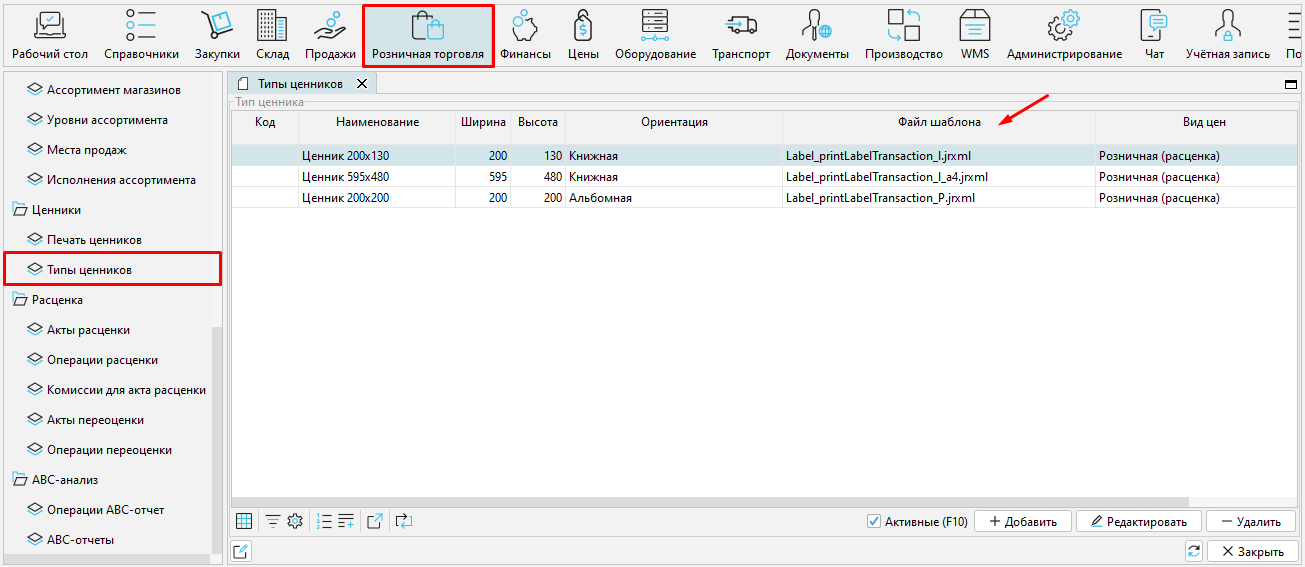Select the Типы ценников tab
The height and width of the screenshot is (567, 1305).
[299, 84]
